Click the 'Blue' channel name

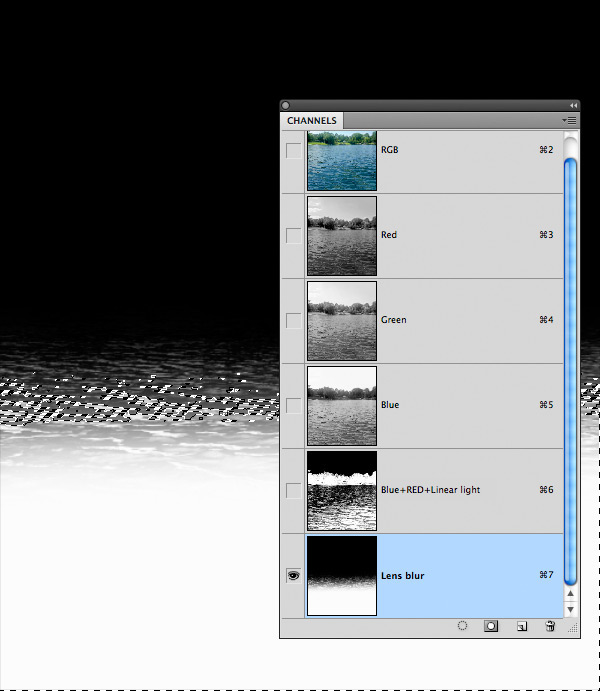(390, 405)
